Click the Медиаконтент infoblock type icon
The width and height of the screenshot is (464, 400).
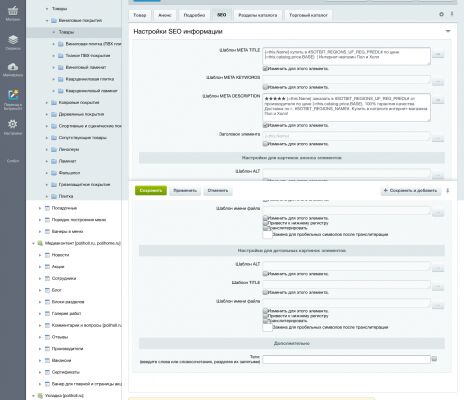pos(40,243)
